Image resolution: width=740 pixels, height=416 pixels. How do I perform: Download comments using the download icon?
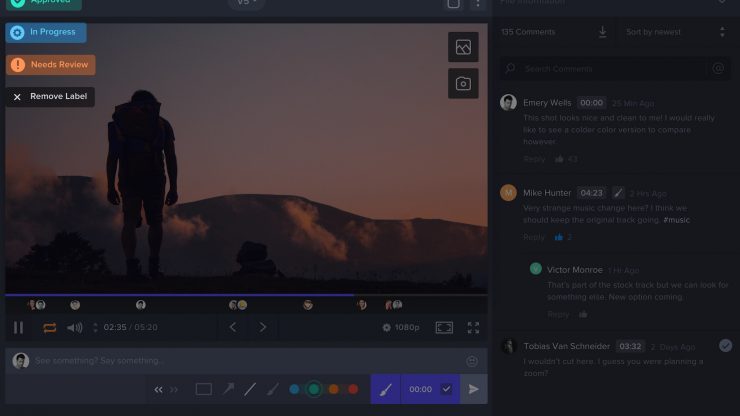pyautogui.click(x=603, y=32)
